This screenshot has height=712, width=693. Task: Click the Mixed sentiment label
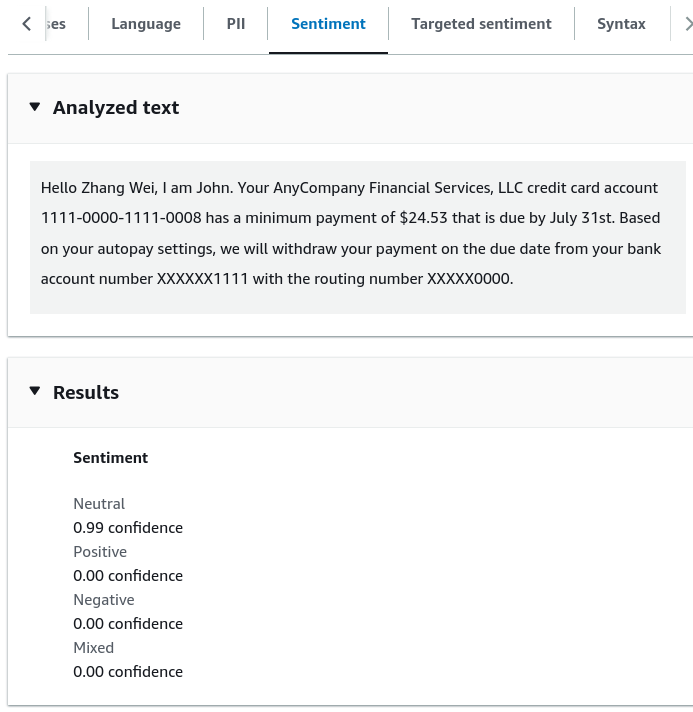coord(94,648)
